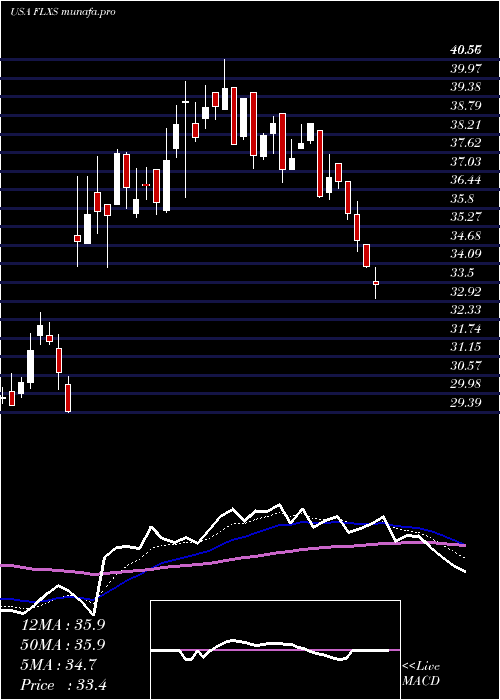500x700 pixels.
Task: Click the 39.38 price axis label
Action: (466, 87)
